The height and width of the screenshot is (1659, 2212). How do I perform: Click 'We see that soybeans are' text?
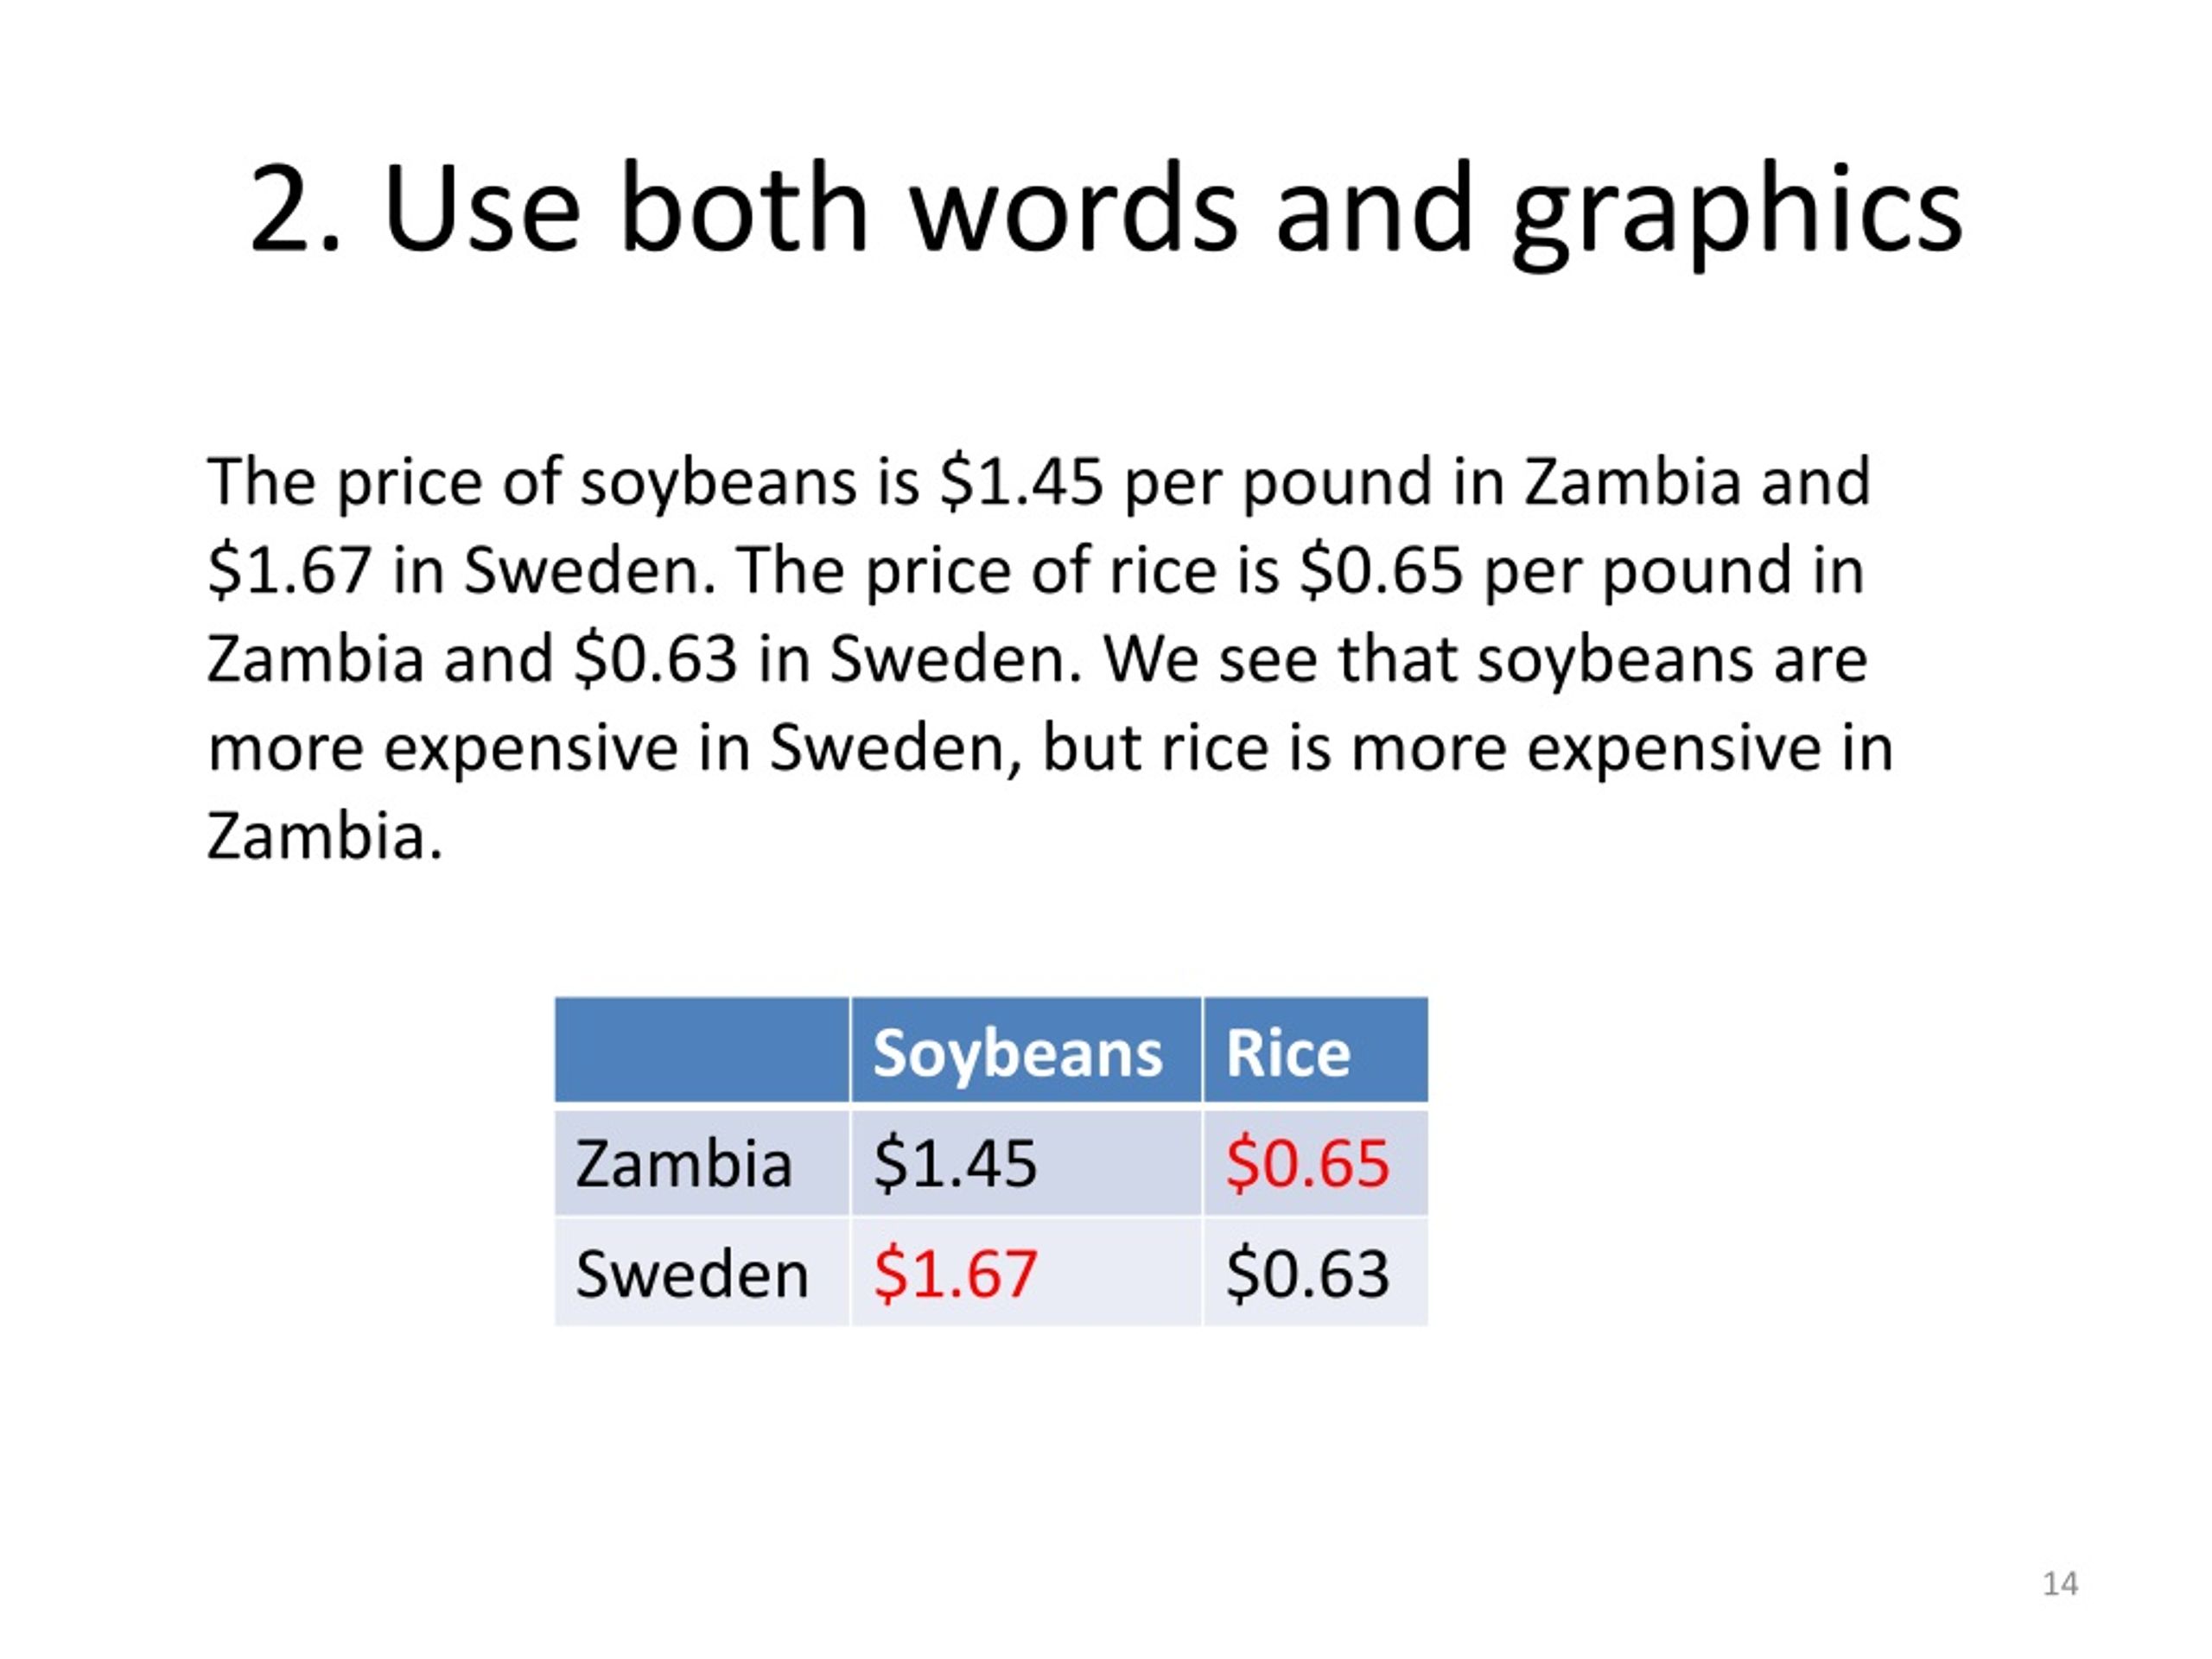(x=1485, y=660)
